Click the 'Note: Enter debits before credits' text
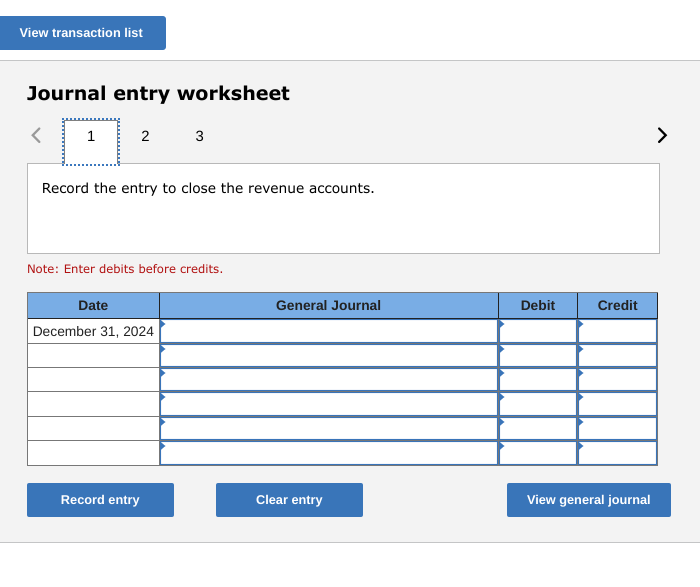 pos(125,269)
